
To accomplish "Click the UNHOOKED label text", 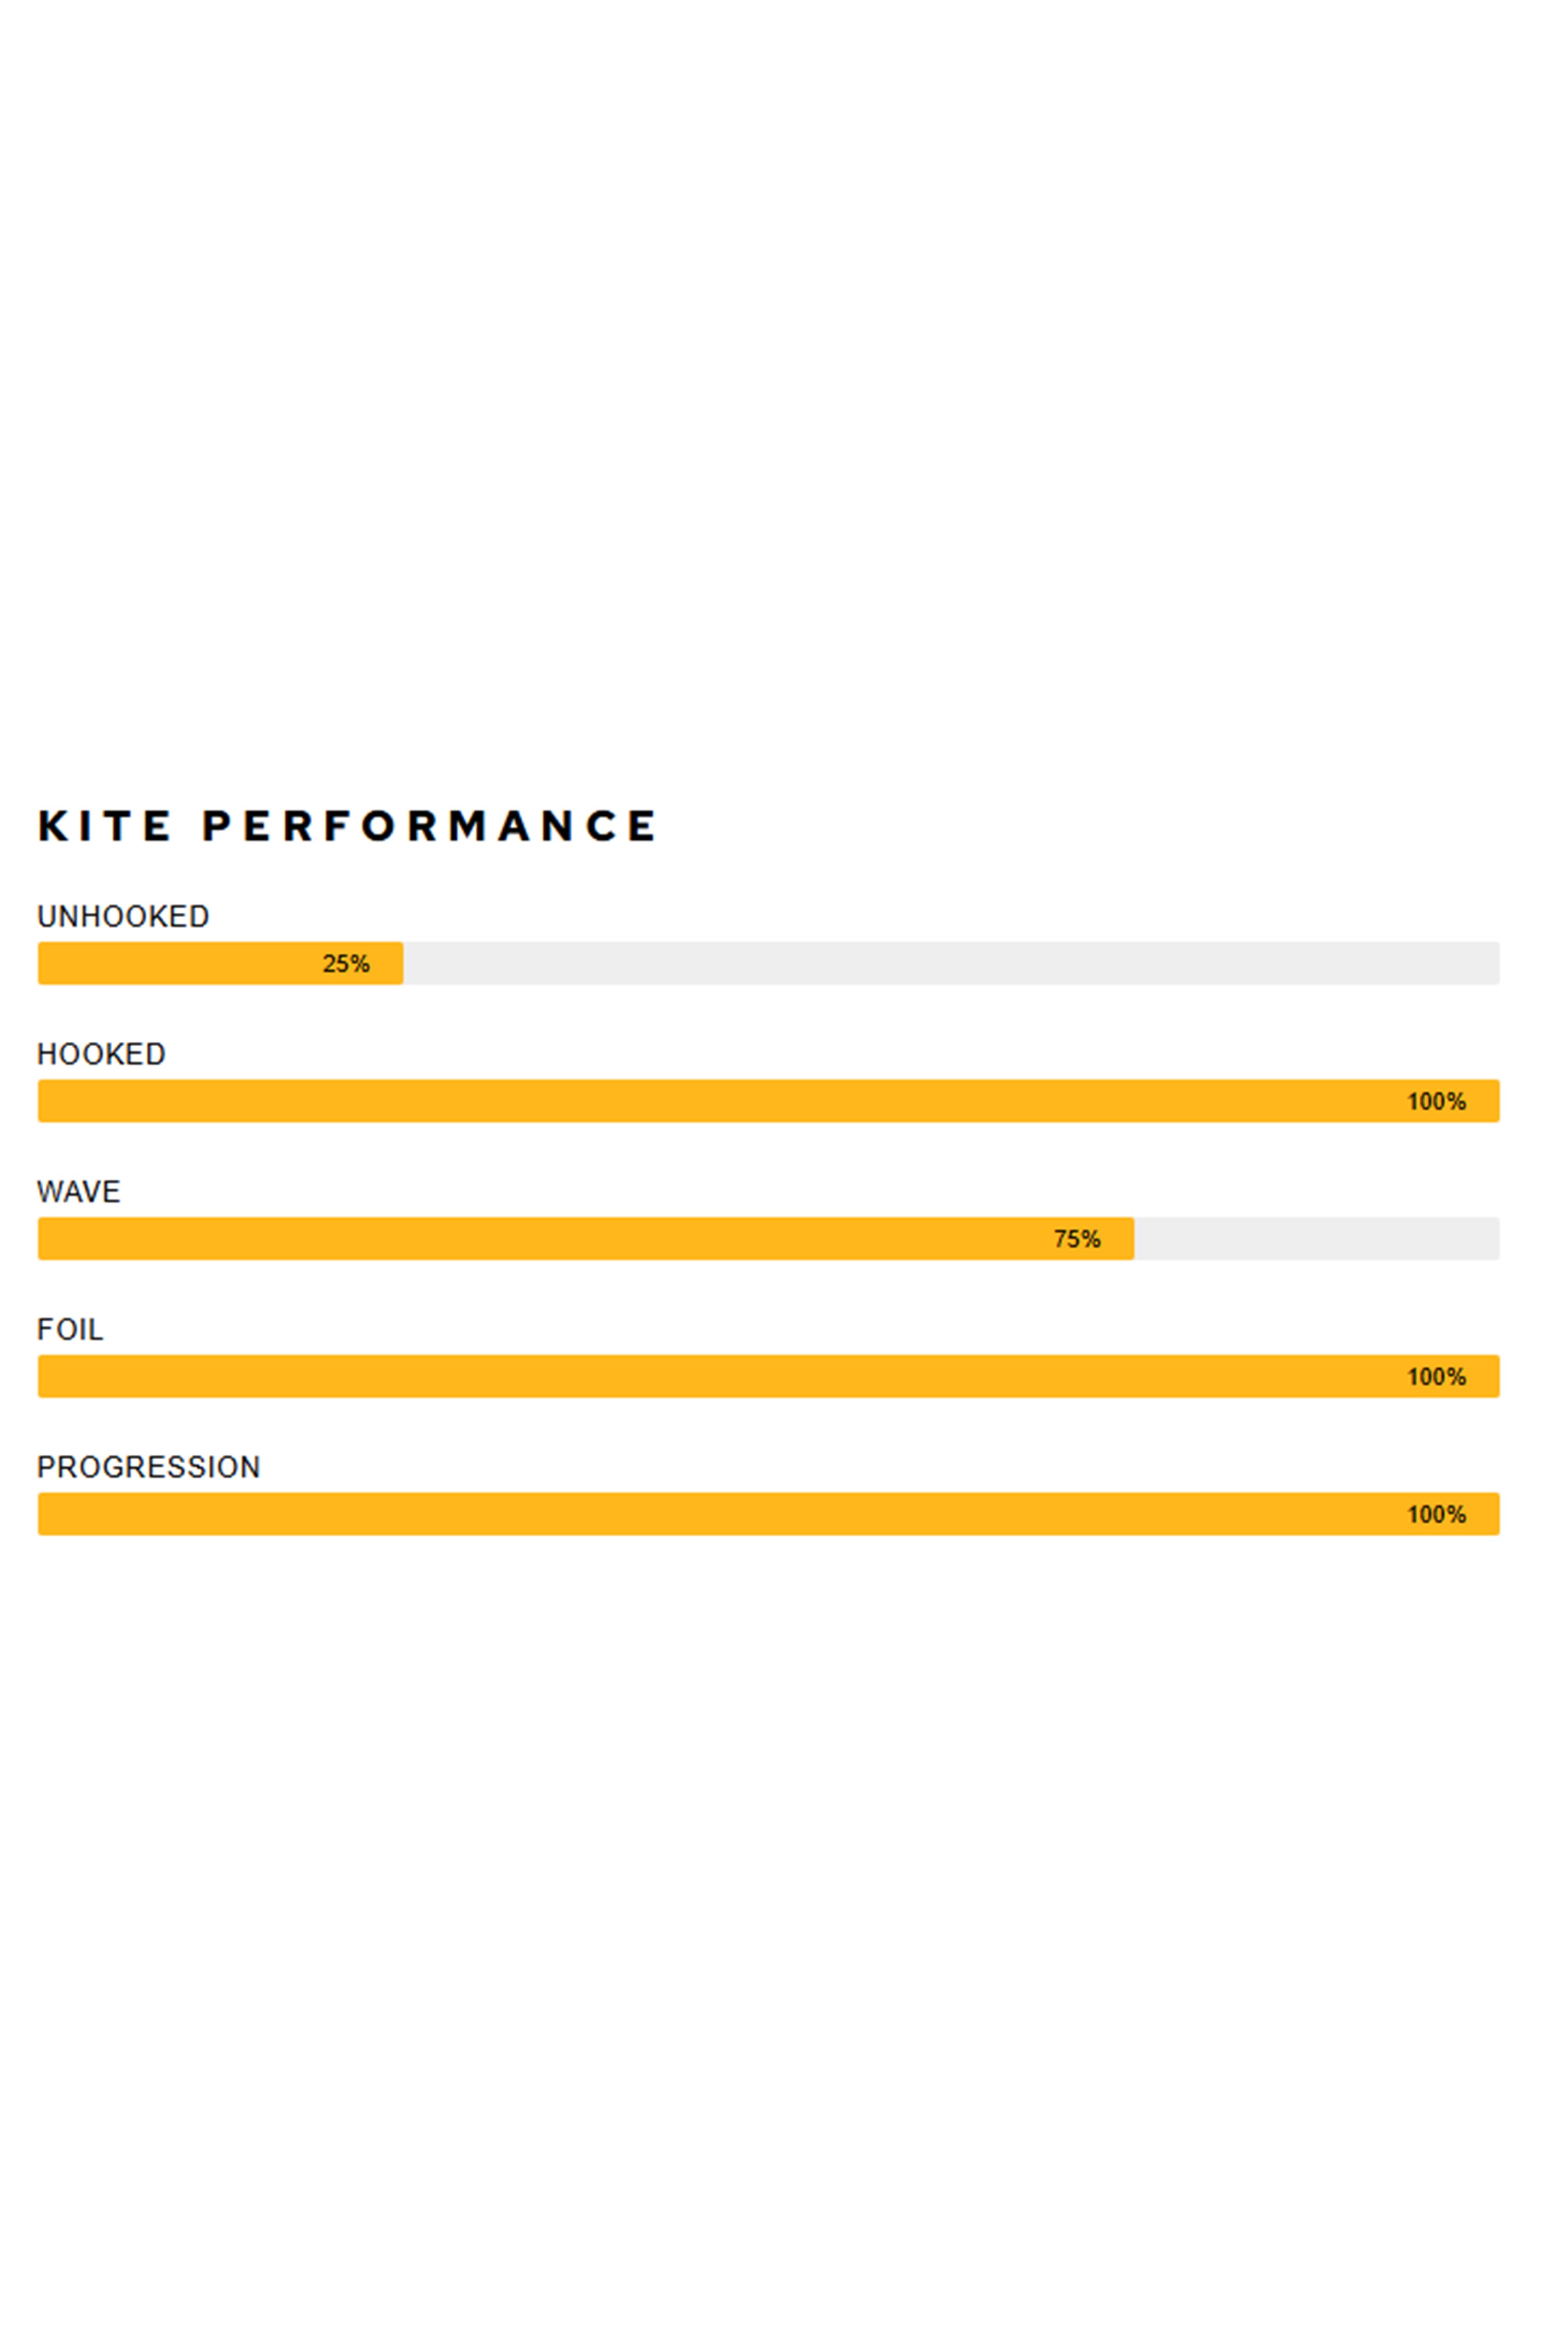I will (123, 917).
